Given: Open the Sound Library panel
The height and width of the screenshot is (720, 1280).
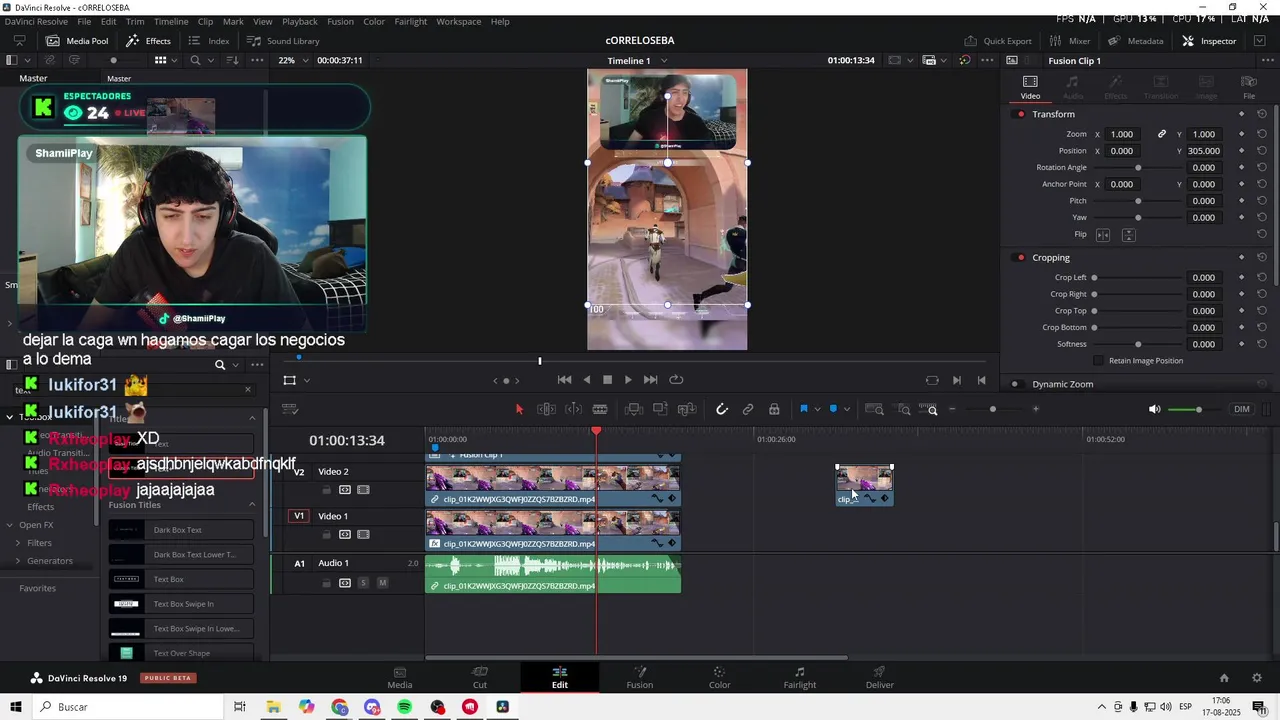Looking at the screenshot, I should point(283,41).
